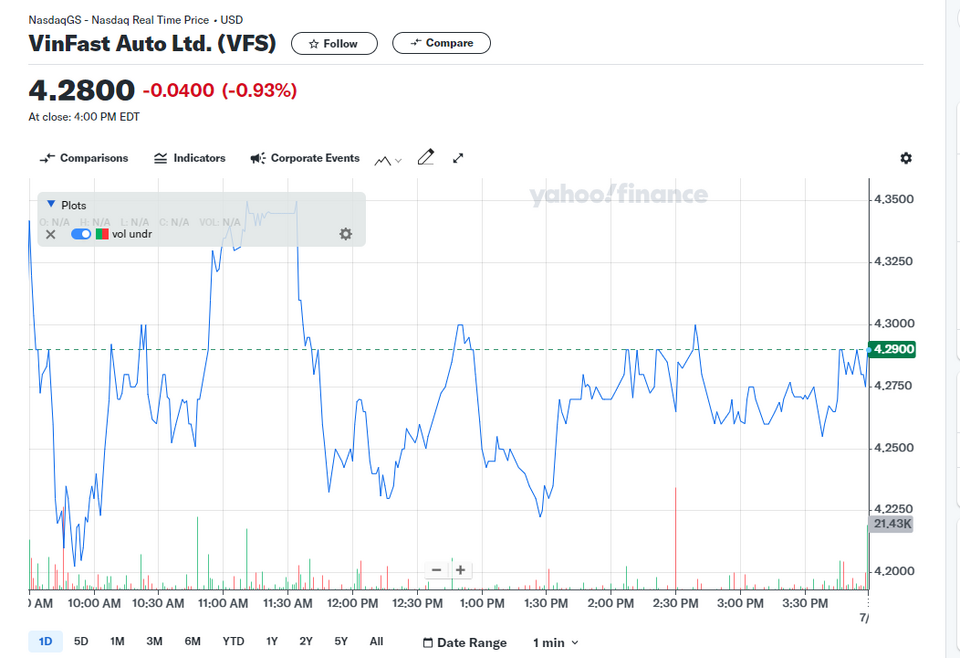Zoom out chart with minus button
This screenshot has width=960, height=658.
(437, 570)
